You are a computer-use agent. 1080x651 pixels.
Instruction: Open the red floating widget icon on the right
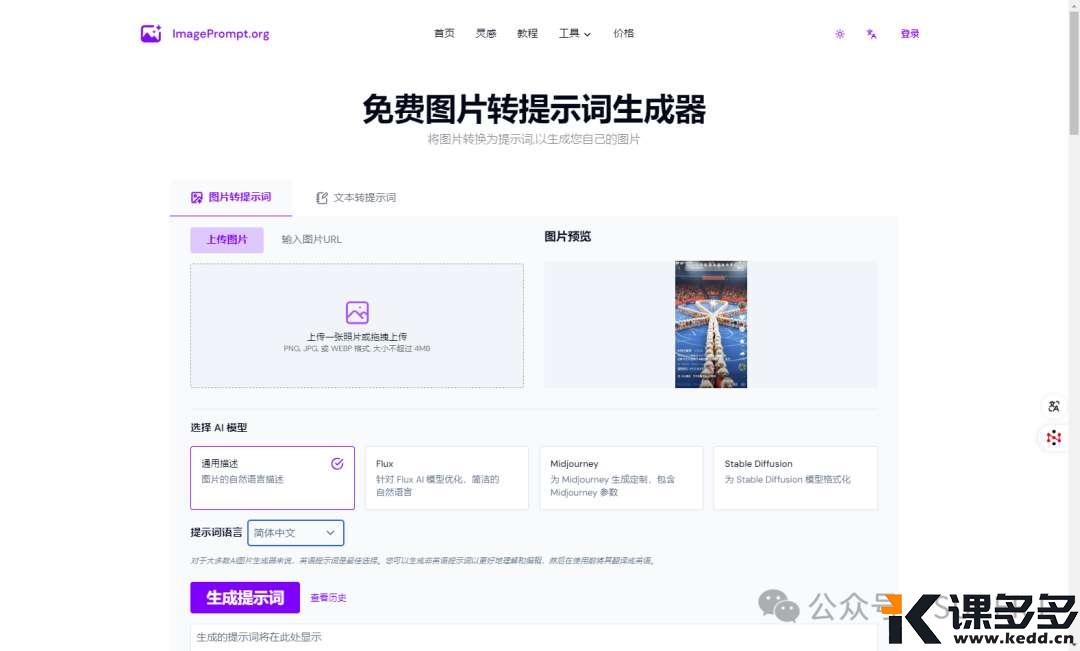tap(1053, 438)
